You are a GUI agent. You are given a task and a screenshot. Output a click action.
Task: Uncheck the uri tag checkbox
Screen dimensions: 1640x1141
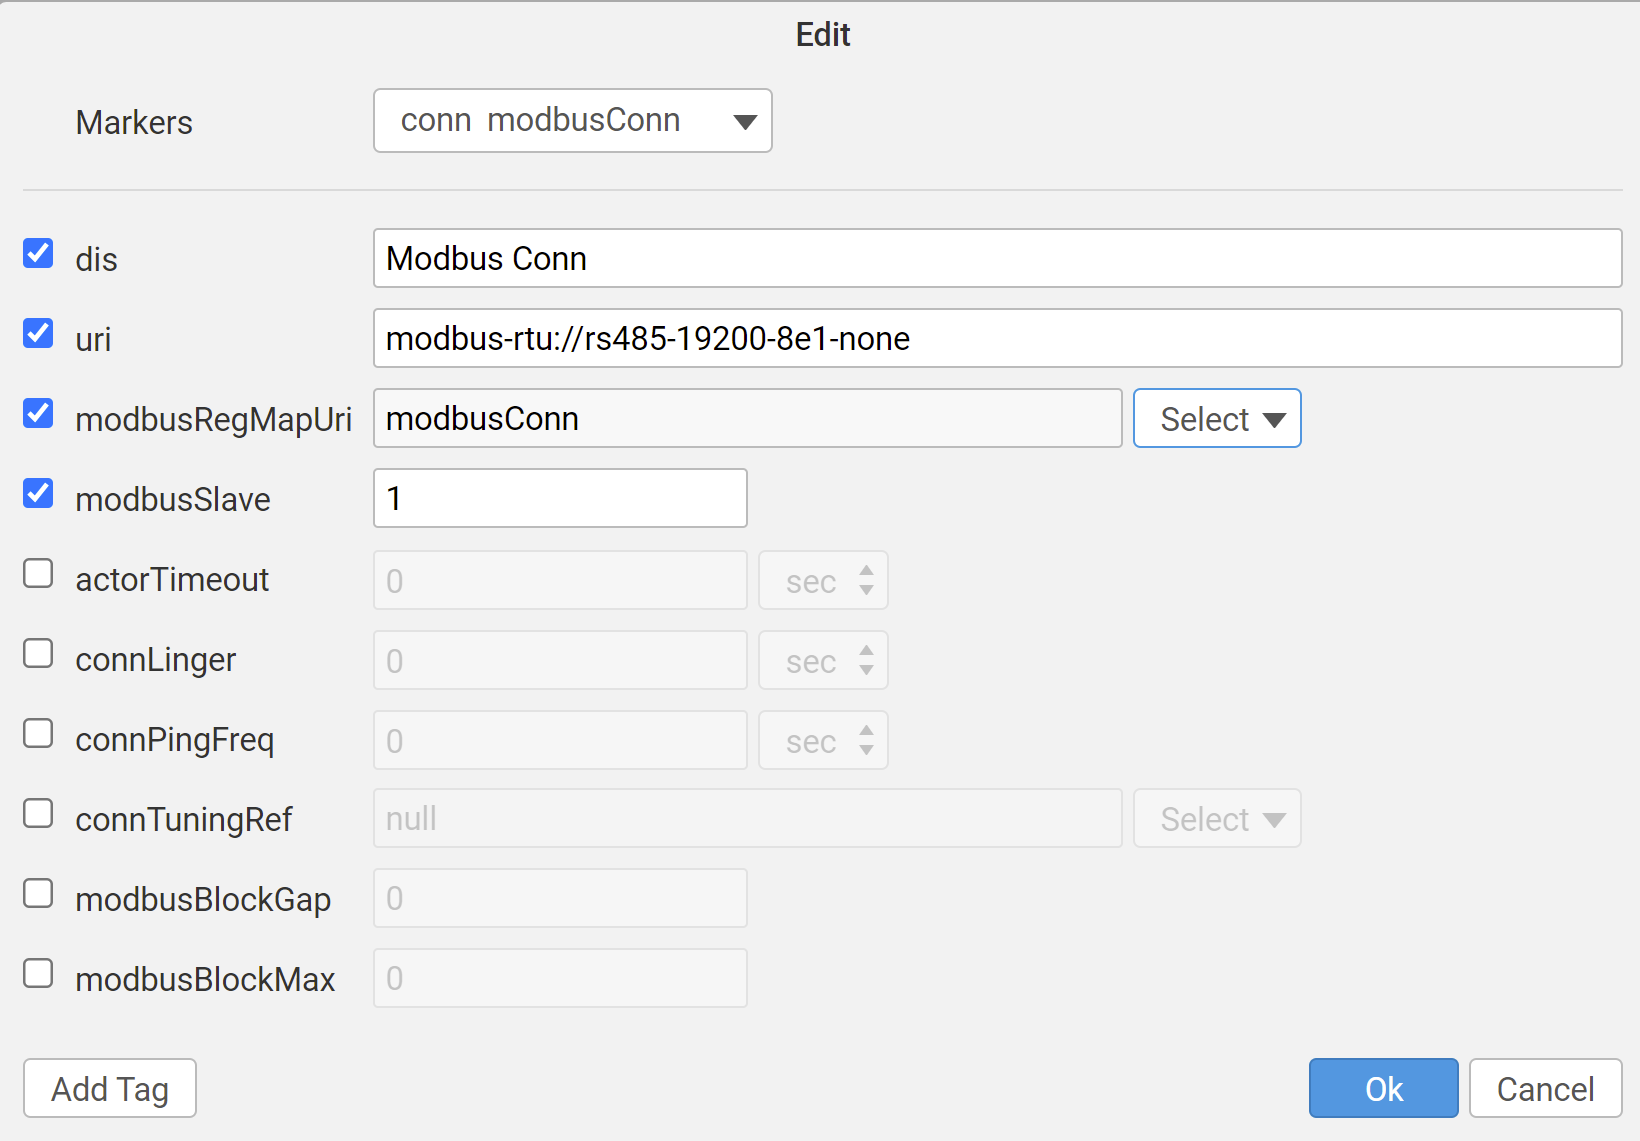(38, 333)
